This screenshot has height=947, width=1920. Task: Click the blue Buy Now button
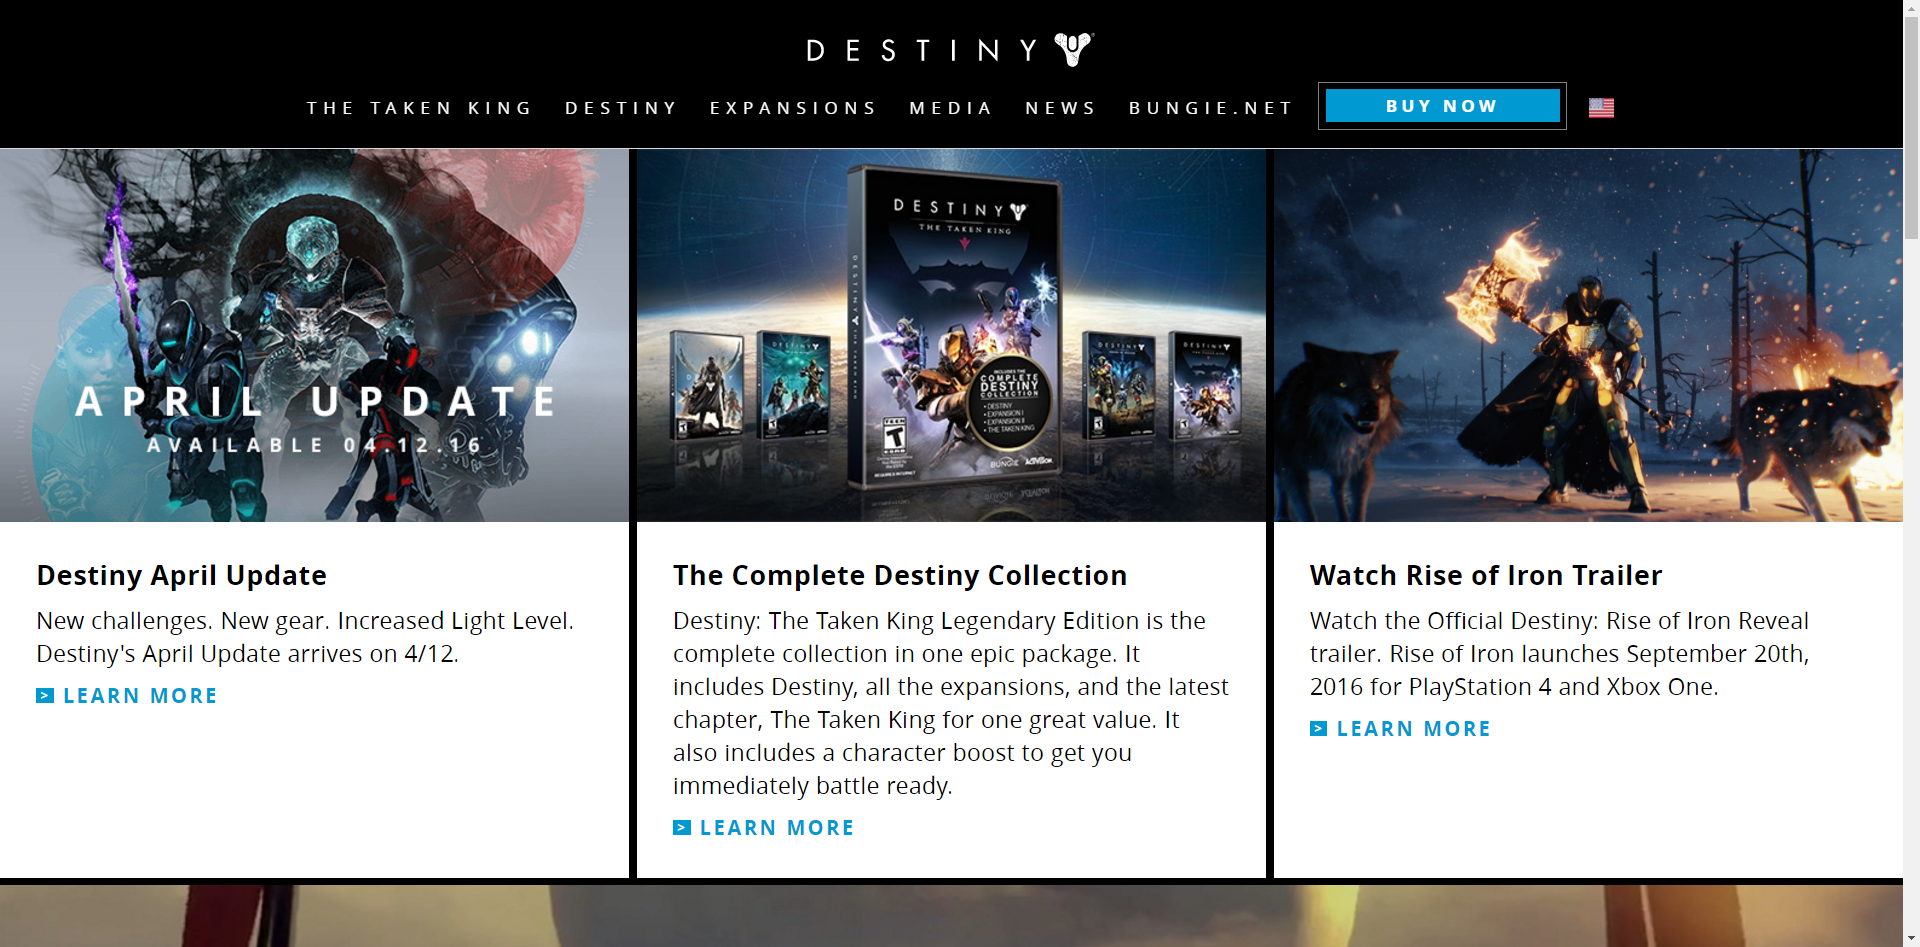1442,106
